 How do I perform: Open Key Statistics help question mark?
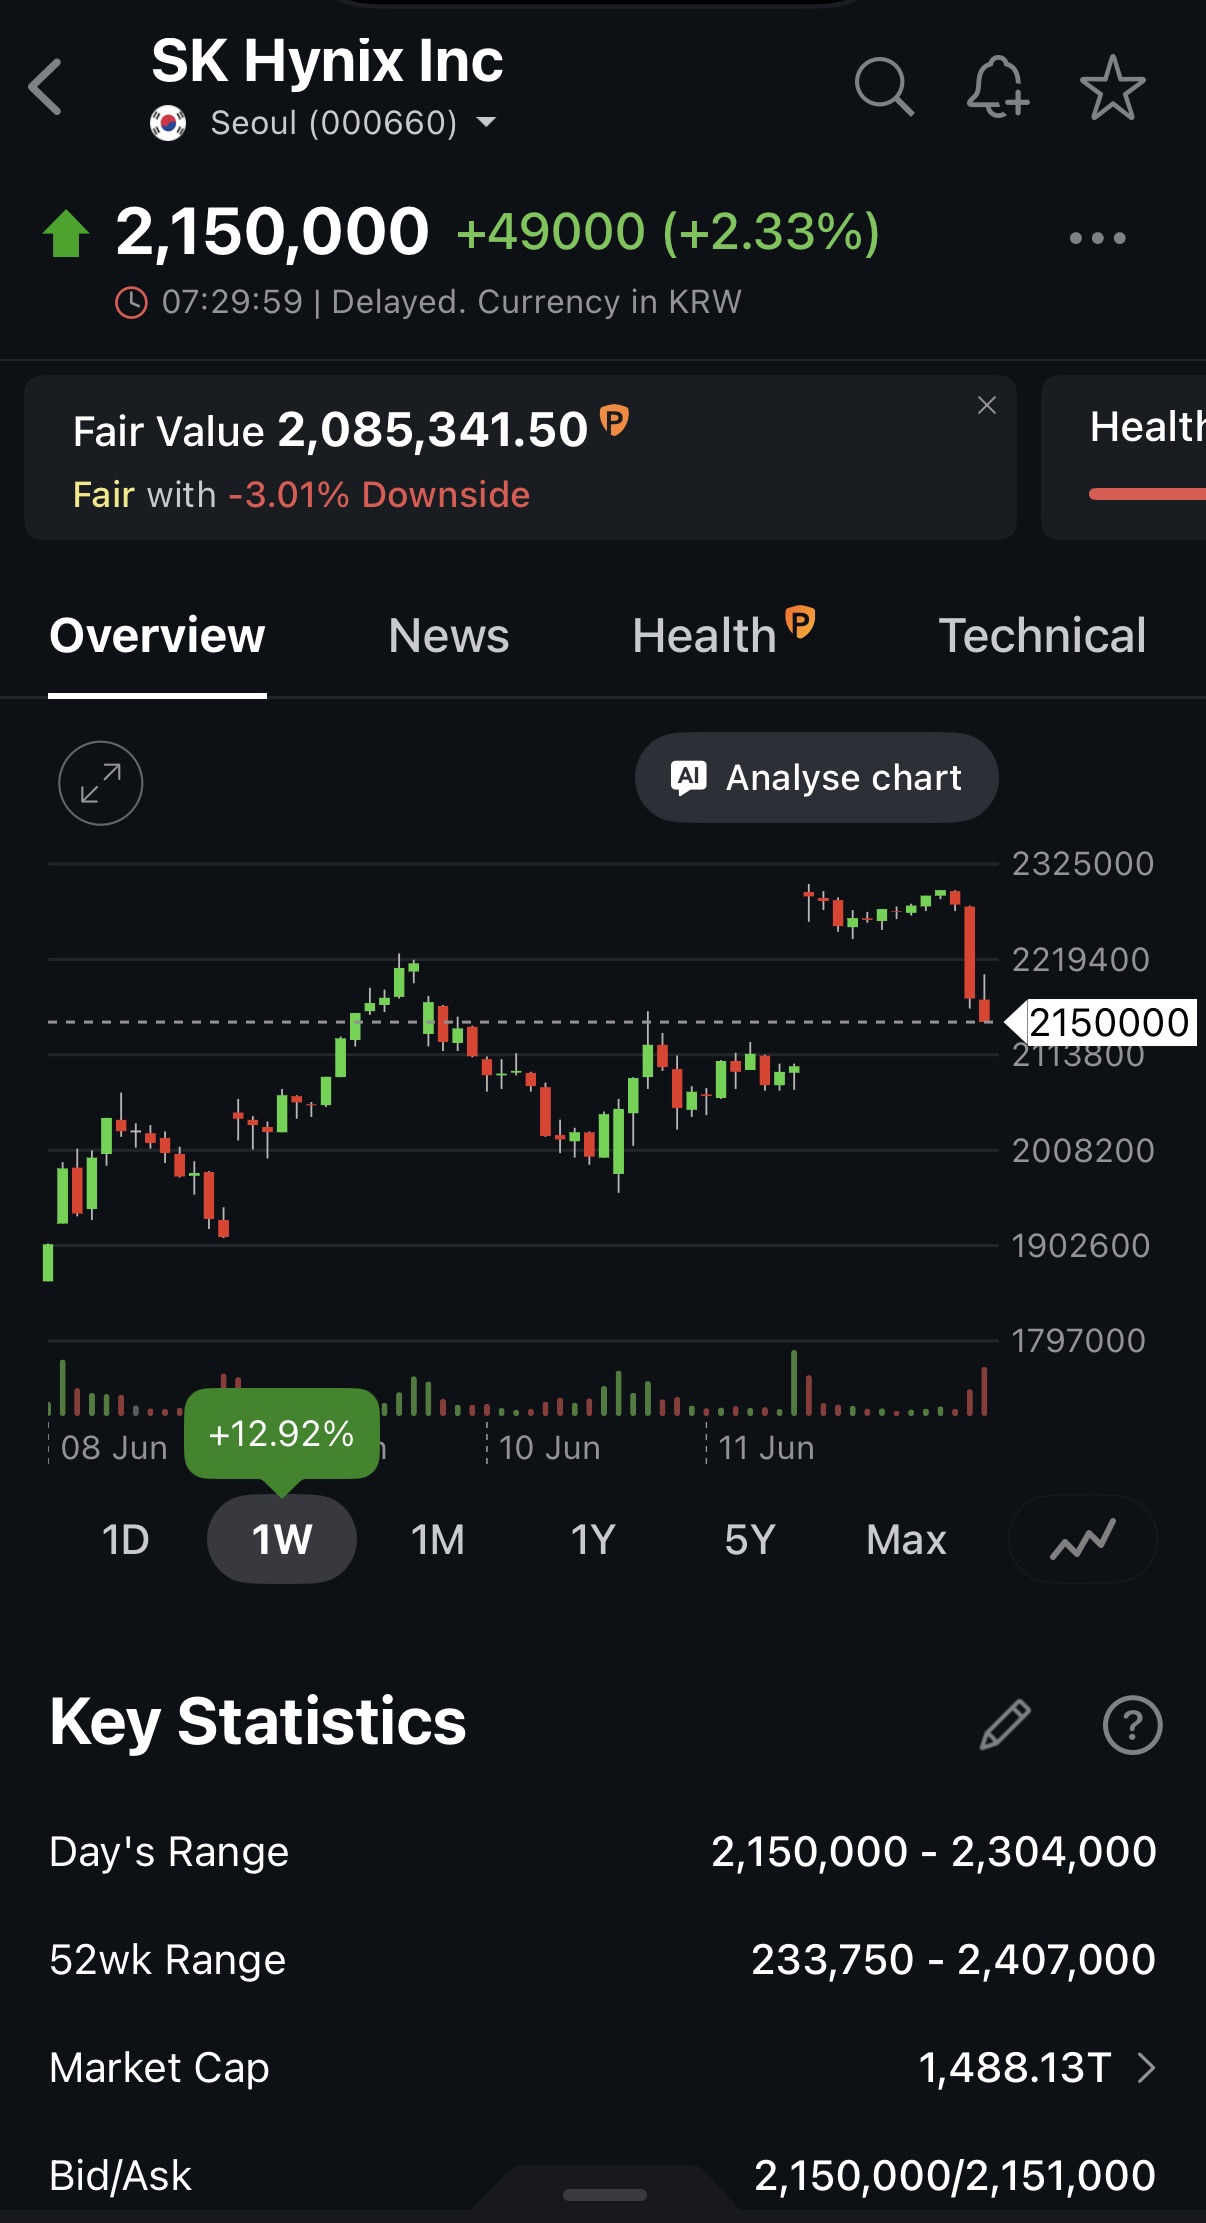(1132, 1724)
